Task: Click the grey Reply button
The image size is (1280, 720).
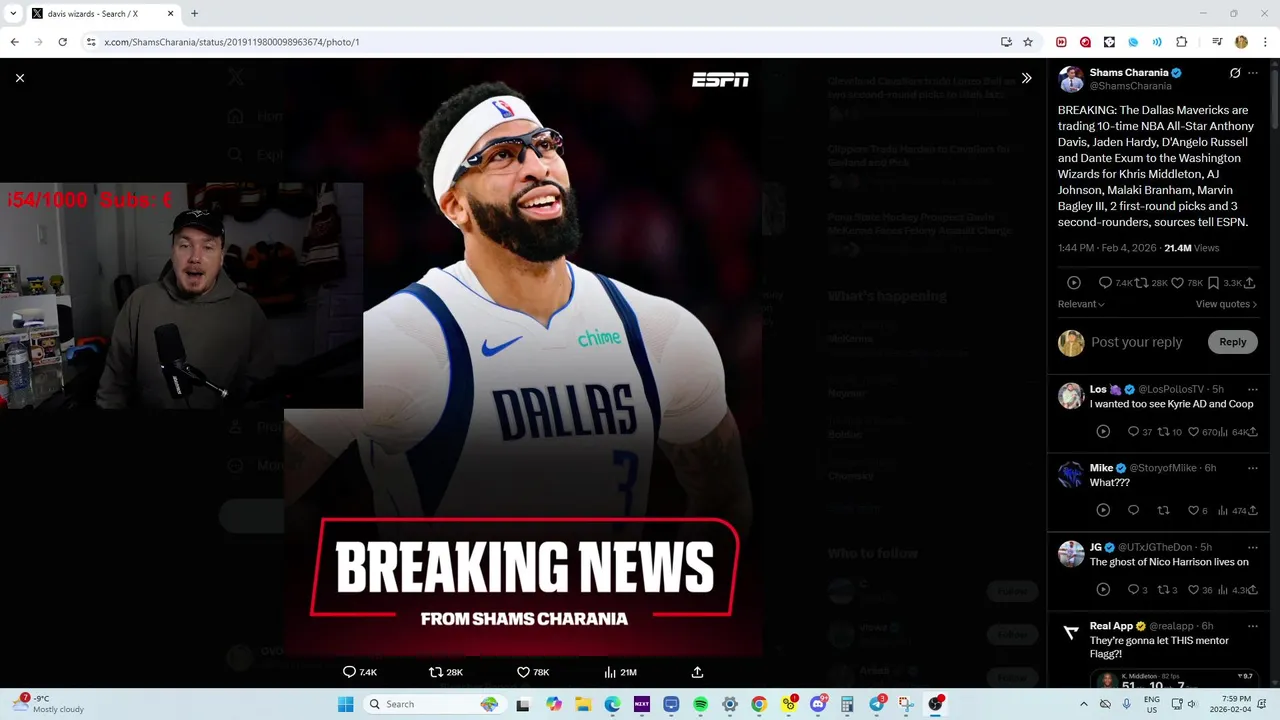Action: (x=1232, y=342)
